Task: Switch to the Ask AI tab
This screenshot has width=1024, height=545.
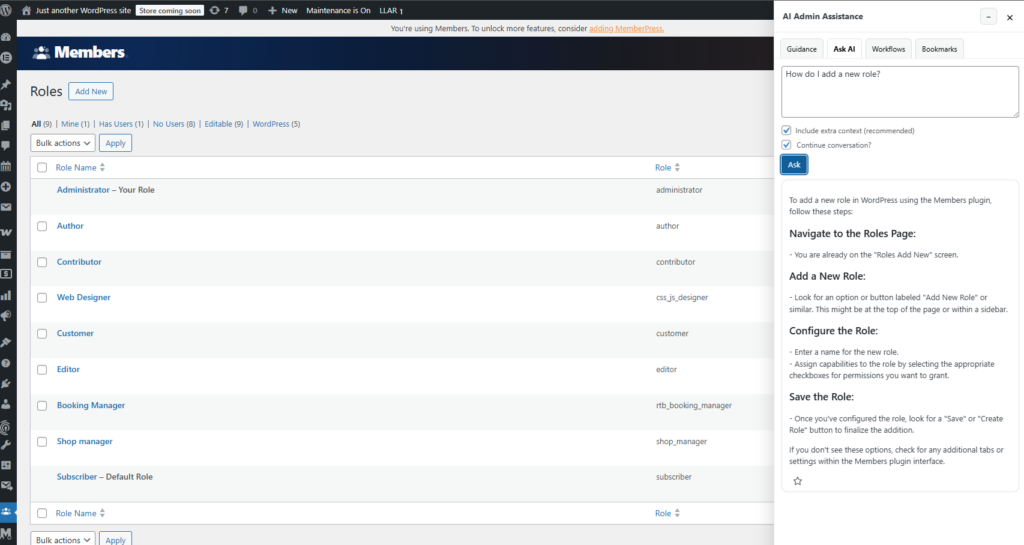Action: tap(844, 49)
